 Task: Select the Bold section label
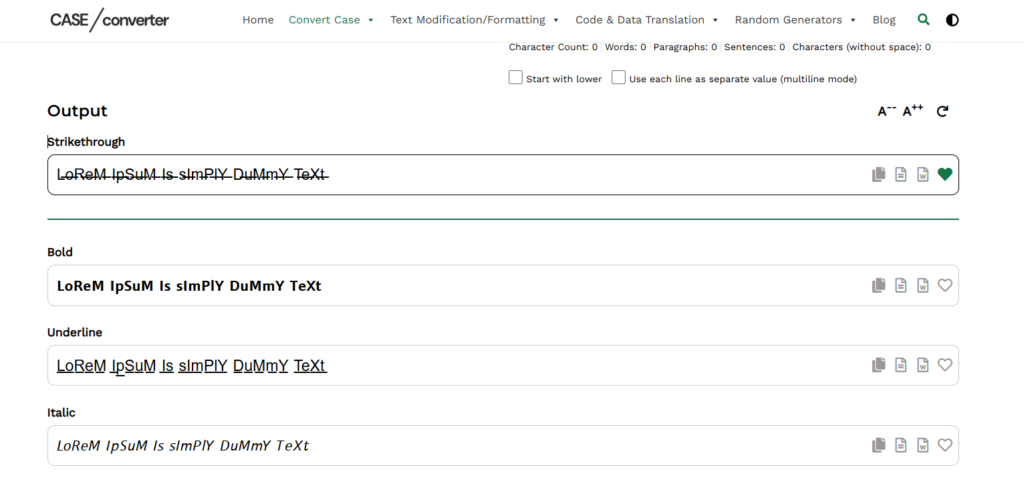(x=60, y=252)
